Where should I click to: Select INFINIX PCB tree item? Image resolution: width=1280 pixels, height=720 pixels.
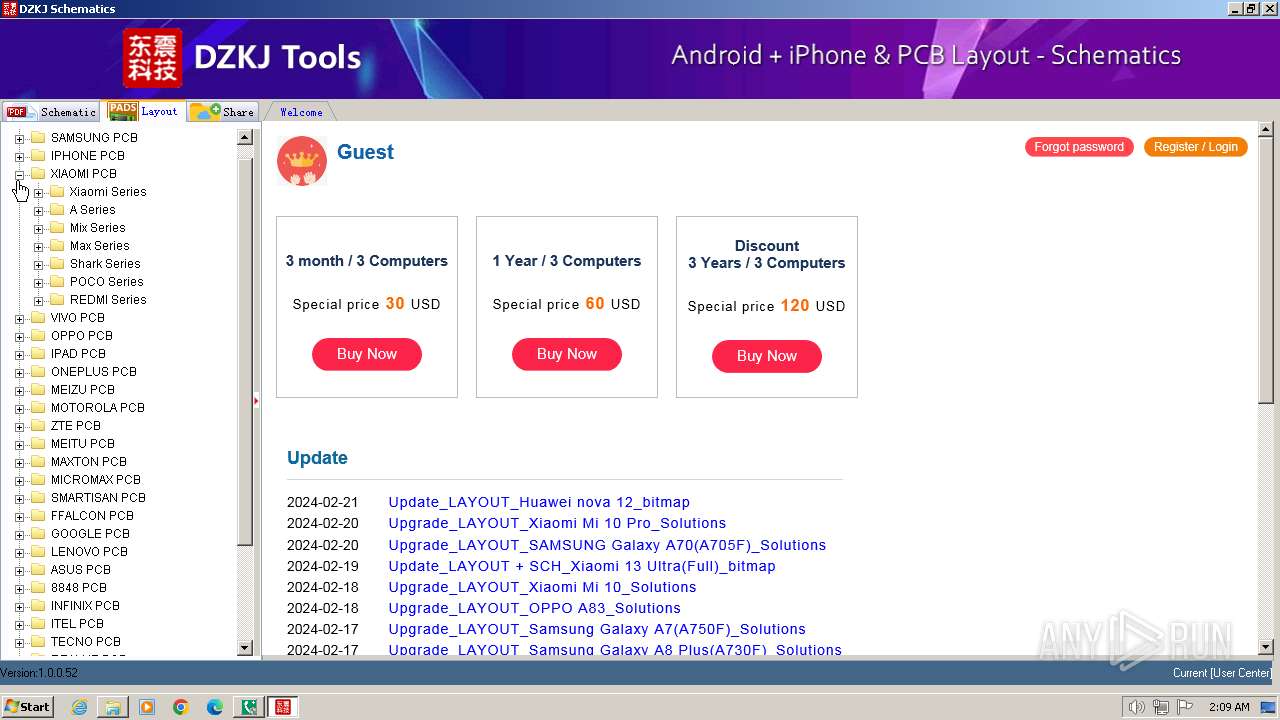85,606
